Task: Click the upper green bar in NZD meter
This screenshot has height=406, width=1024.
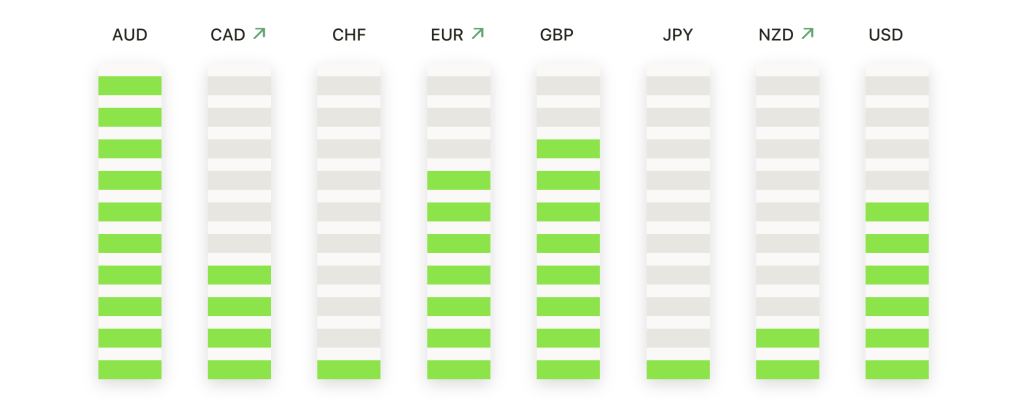Action: click(788, 338)
